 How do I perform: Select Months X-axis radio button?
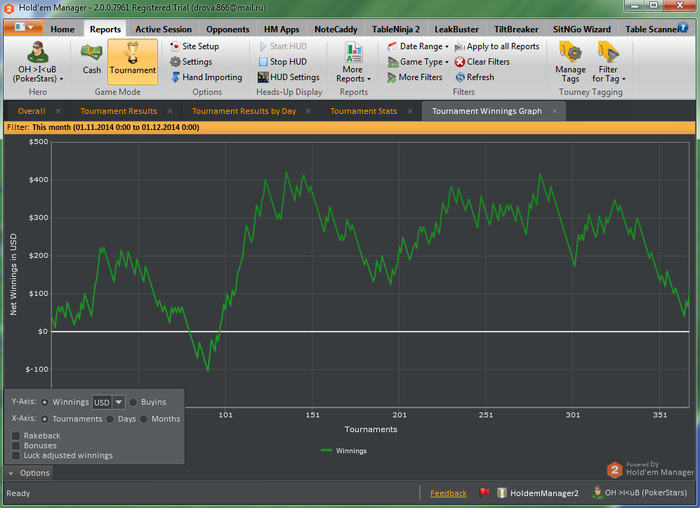(x=143, y=419)
